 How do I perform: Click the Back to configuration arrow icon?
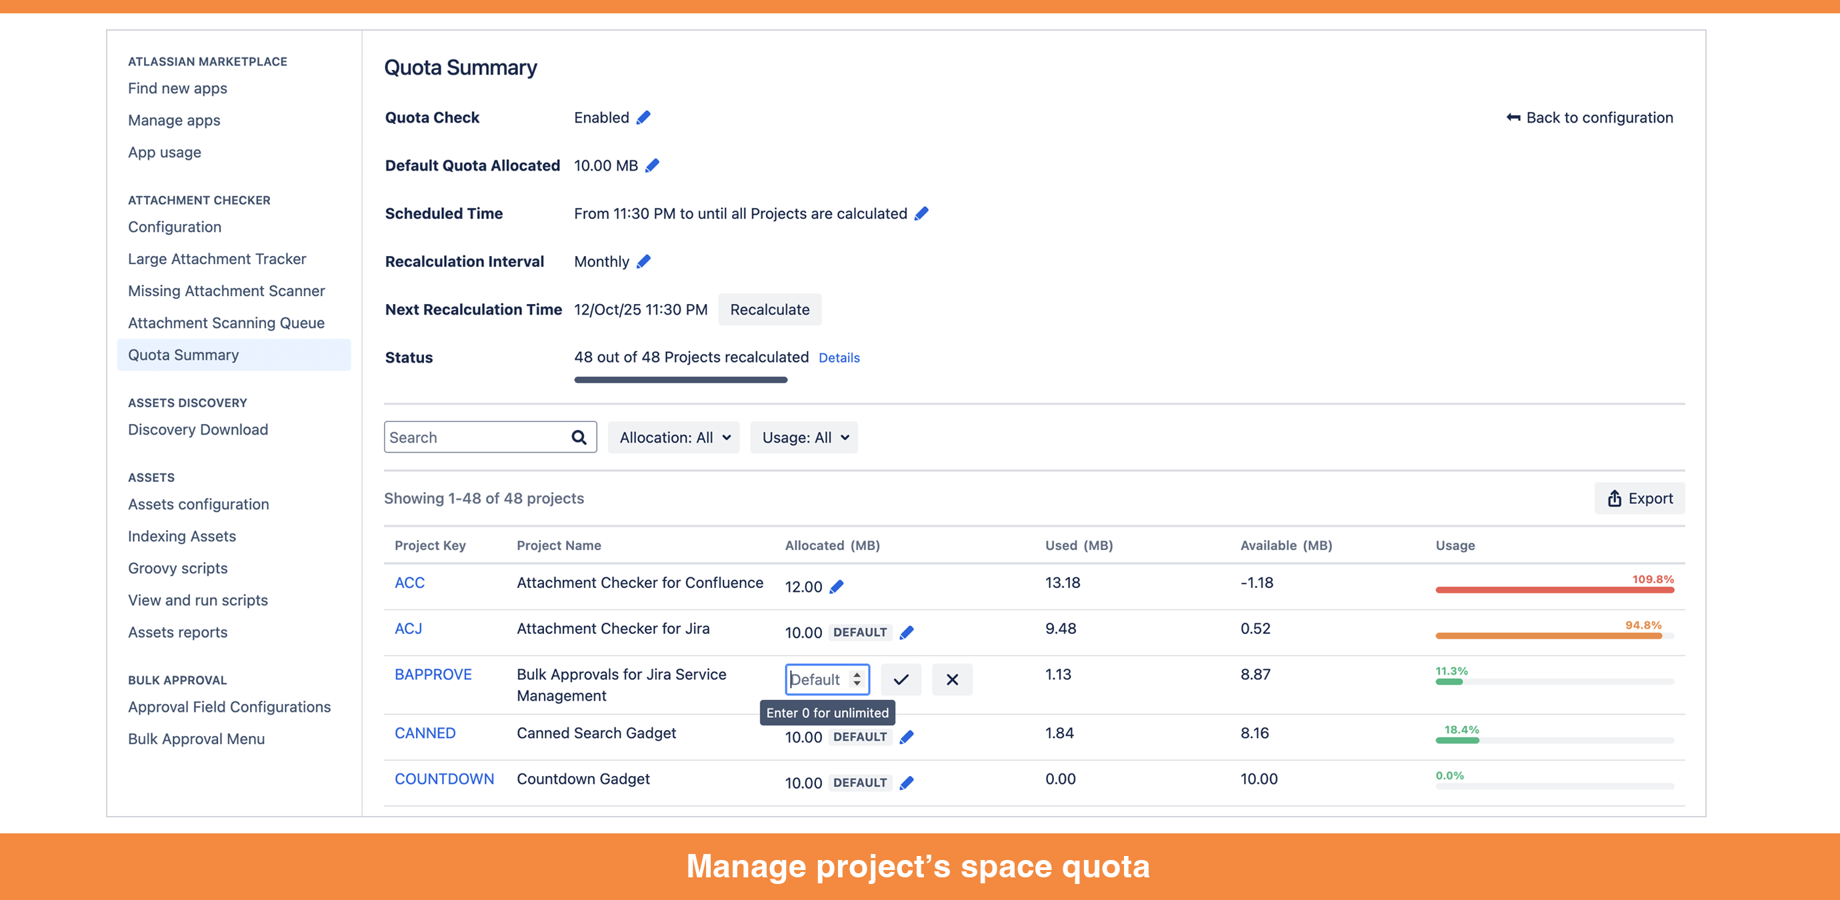(x=1512, y=117)
